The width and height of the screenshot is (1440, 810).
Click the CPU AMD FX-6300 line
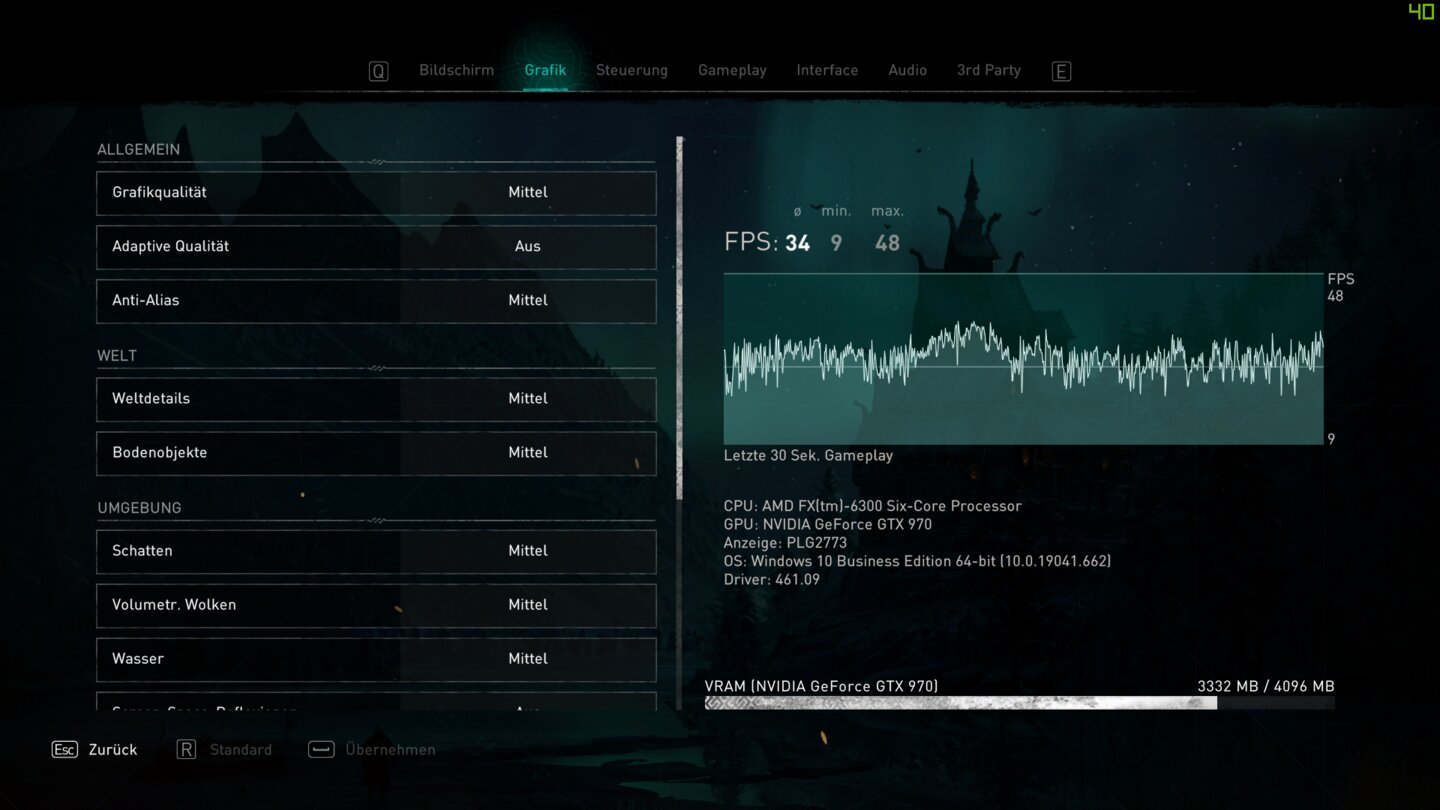pyautogui.click(x=873, y=506)
